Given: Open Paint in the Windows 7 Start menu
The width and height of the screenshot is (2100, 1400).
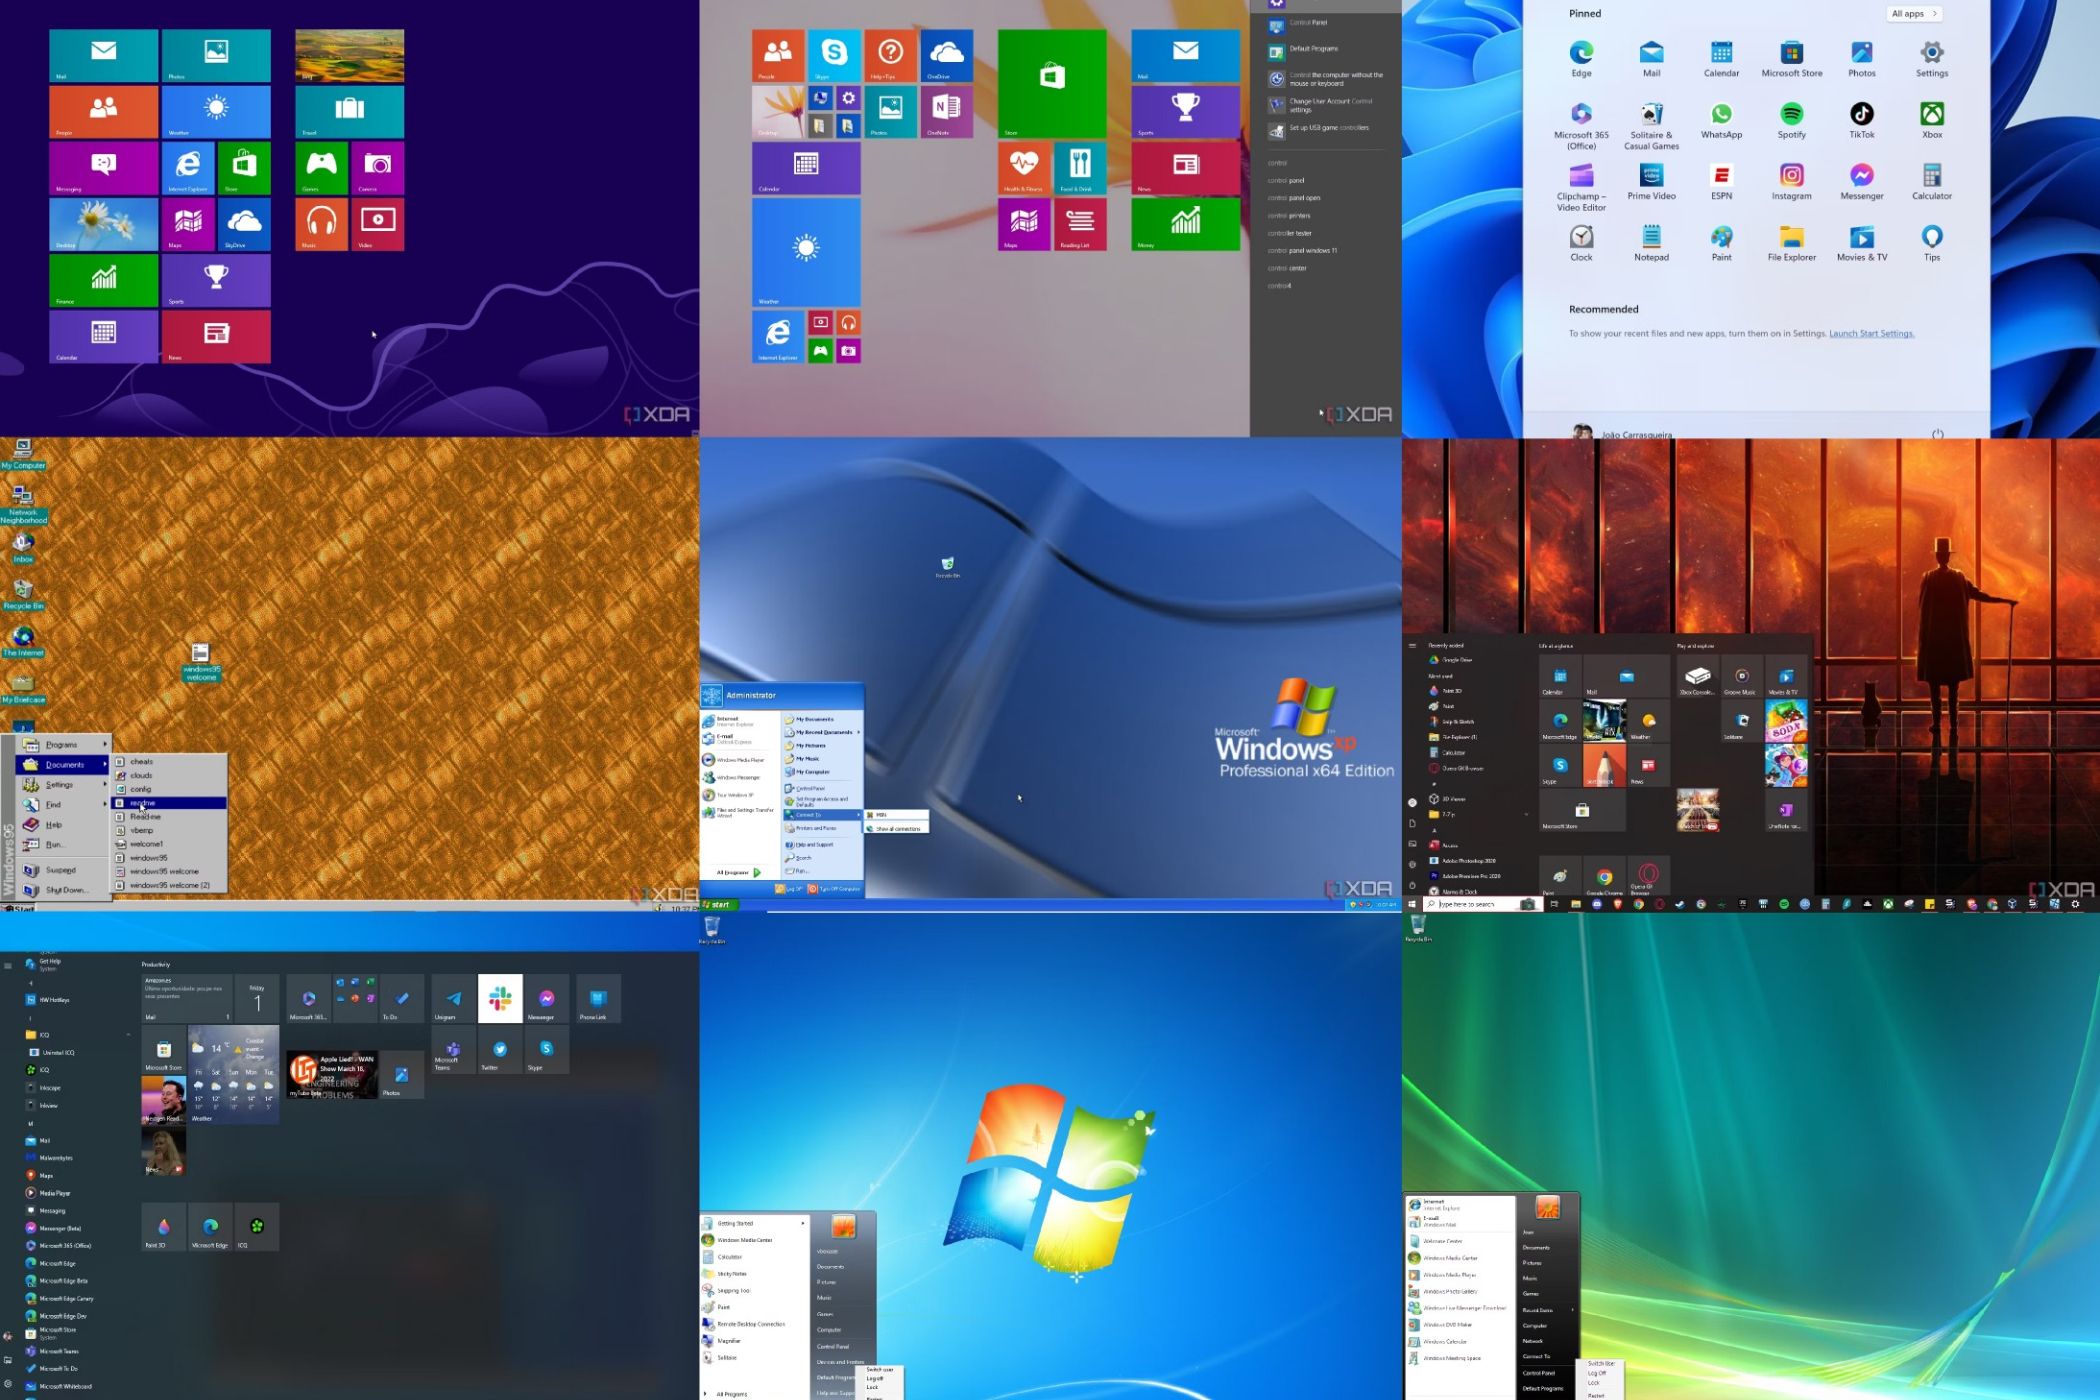Looking at the screenshot, I should click(x=725, y=1307).
